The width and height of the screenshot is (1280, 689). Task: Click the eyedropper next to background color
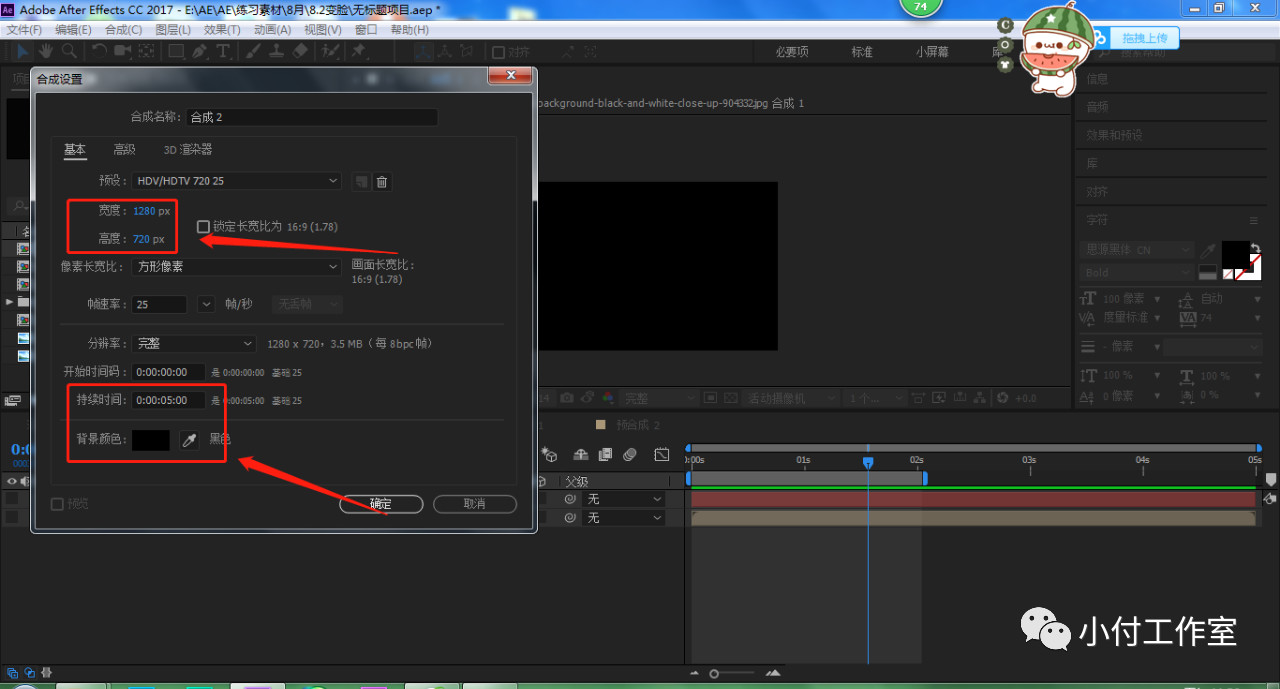pyautogui.click(x=189, y=440)
